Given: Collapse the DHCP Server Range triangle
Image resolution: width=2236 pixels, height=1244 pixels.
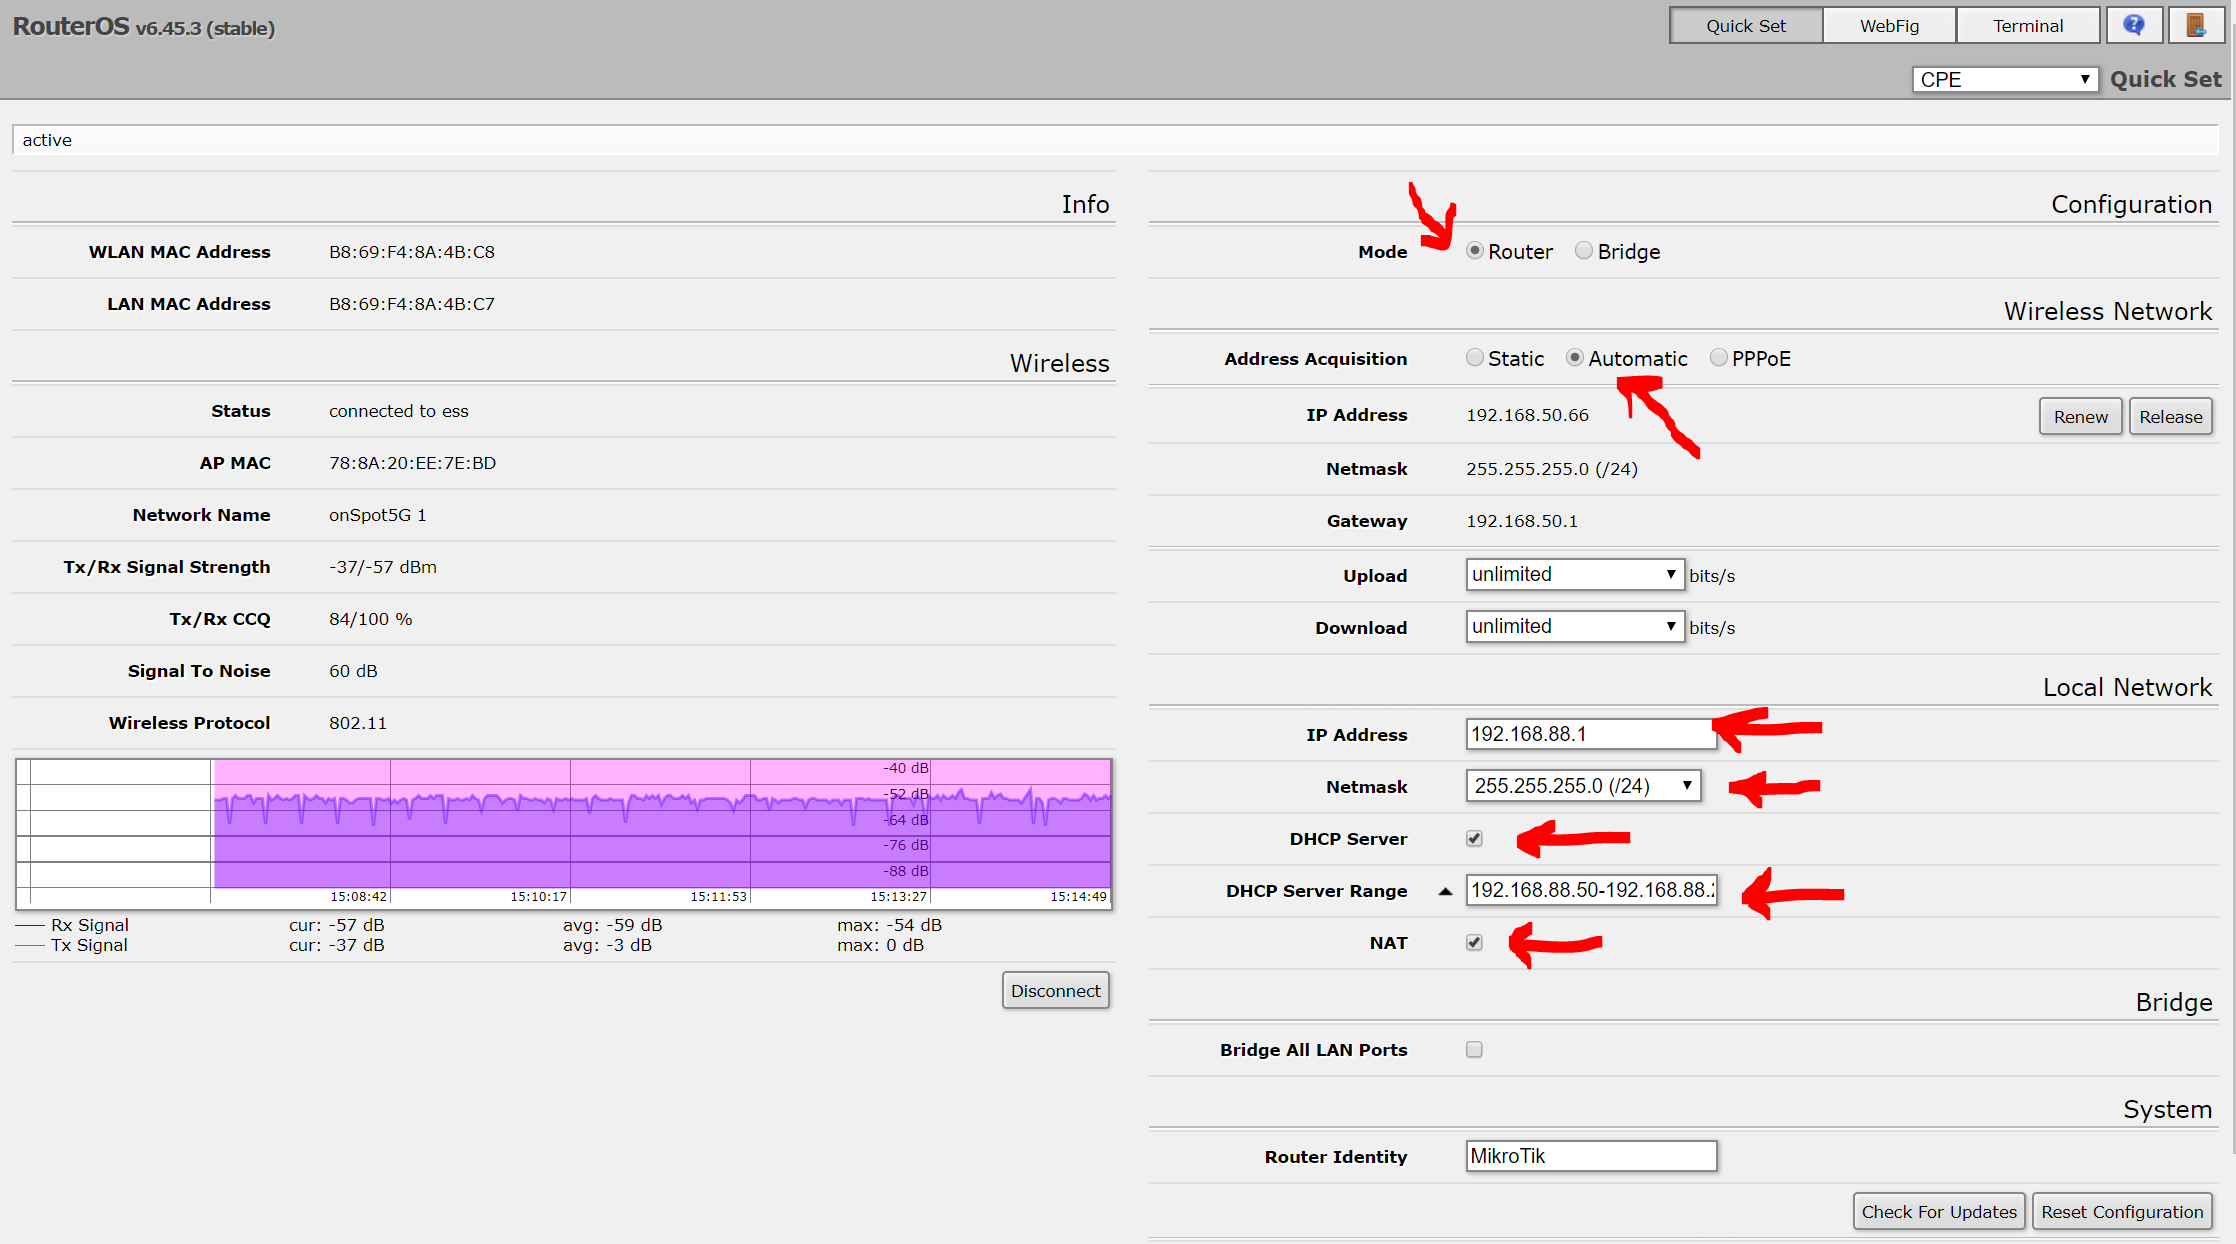Looking at the screenshot, I should pyautogui.click(x=1445, y=891).
